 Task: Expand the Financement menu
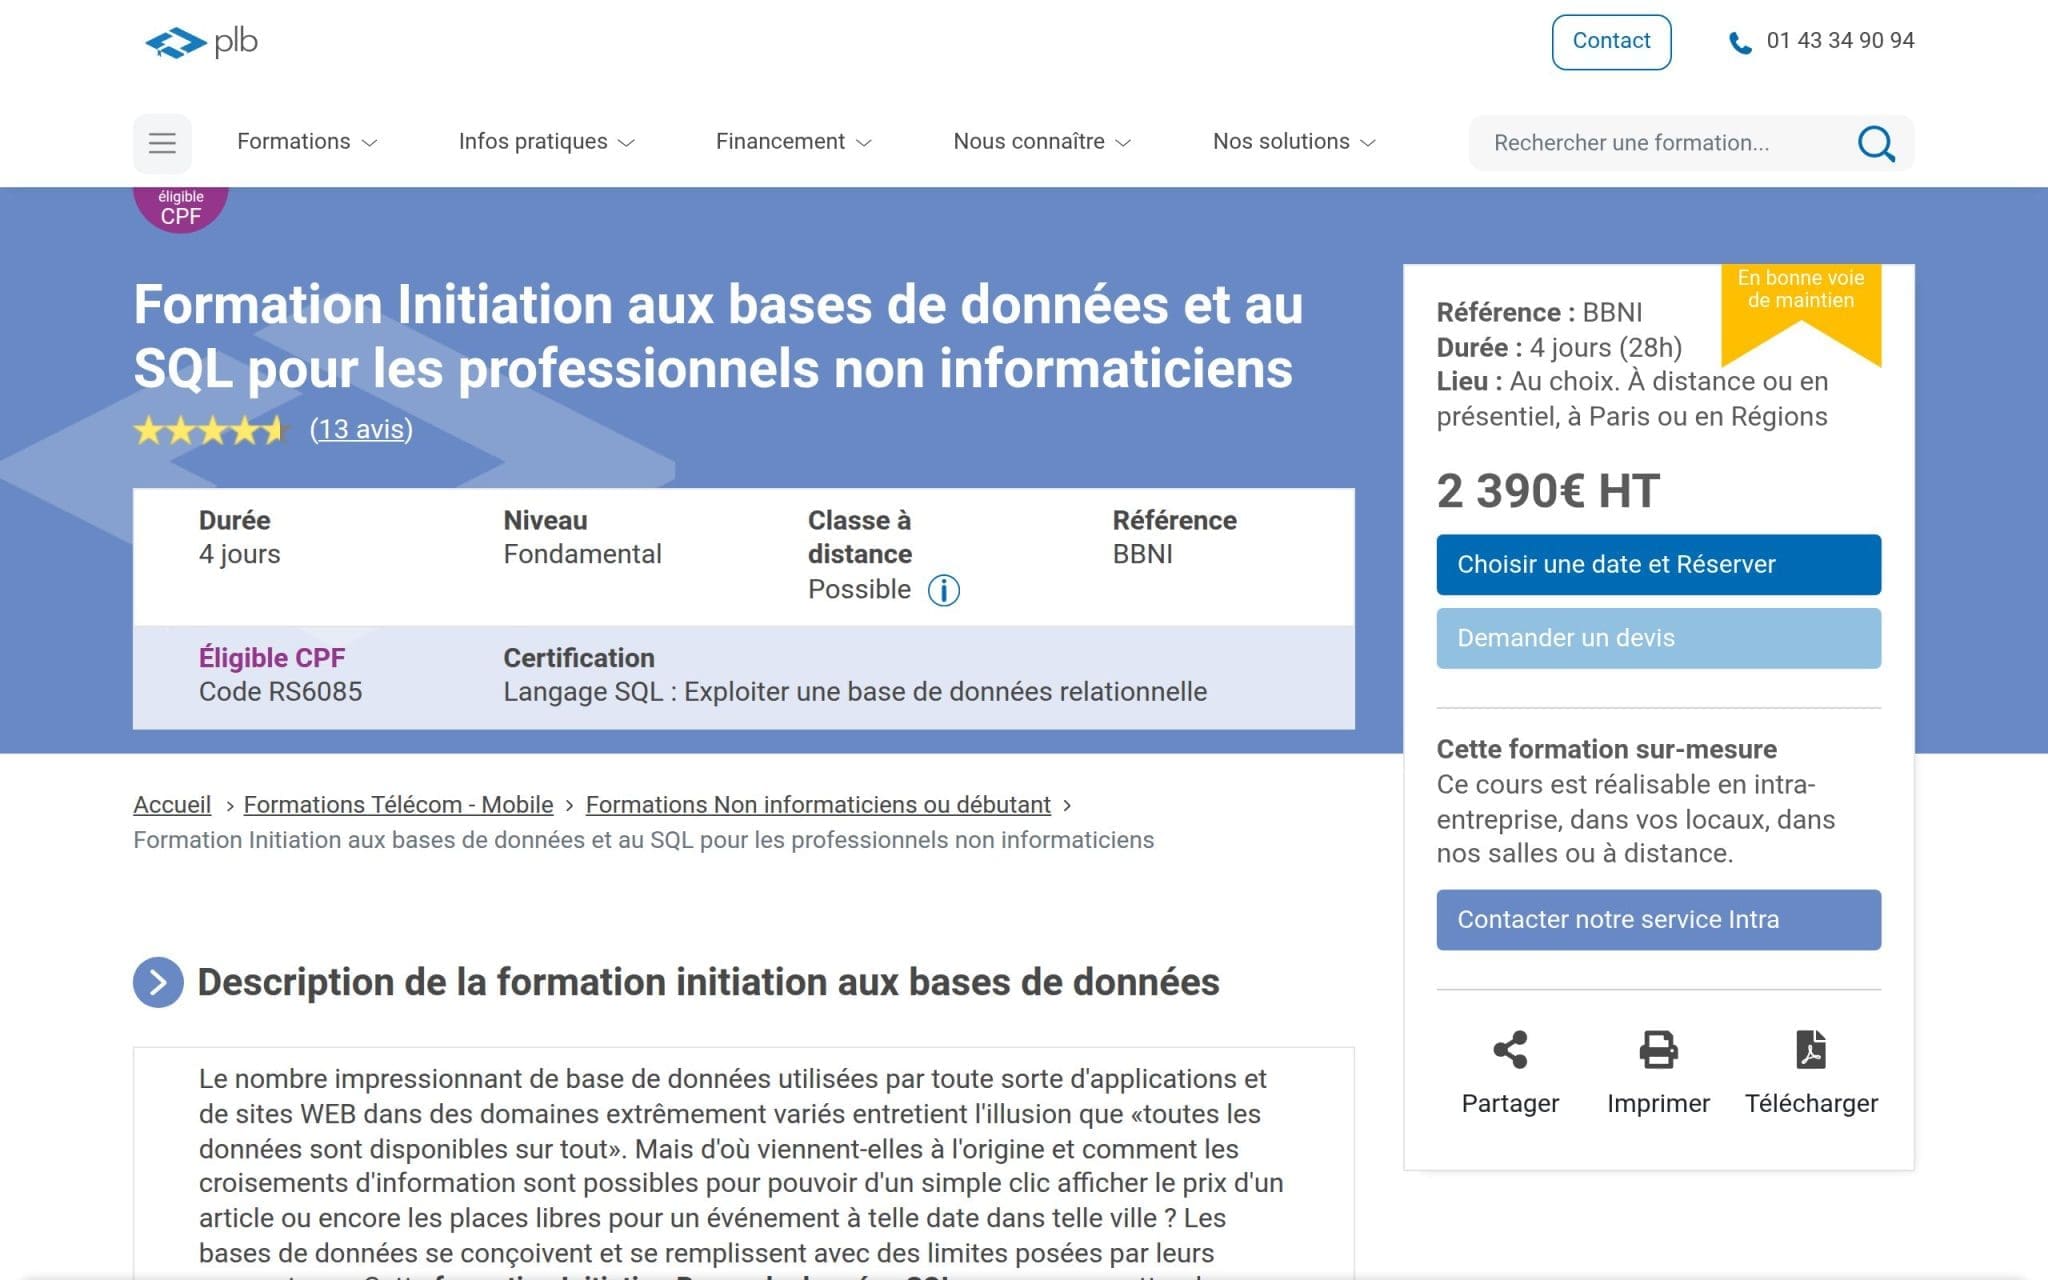click(x=794, y=142)
